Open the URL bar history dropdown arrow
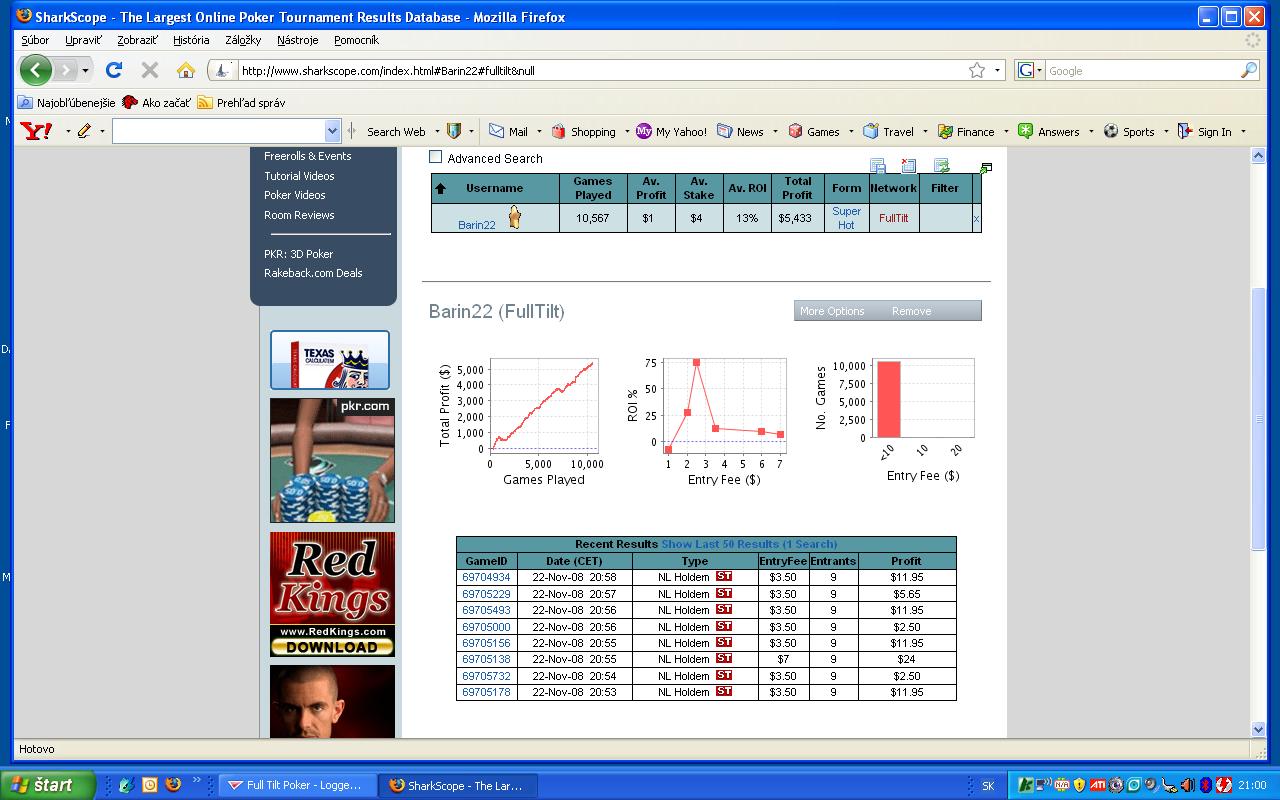Image resolution: width=1280 pixels, height=800 pixels. (997, 70)
